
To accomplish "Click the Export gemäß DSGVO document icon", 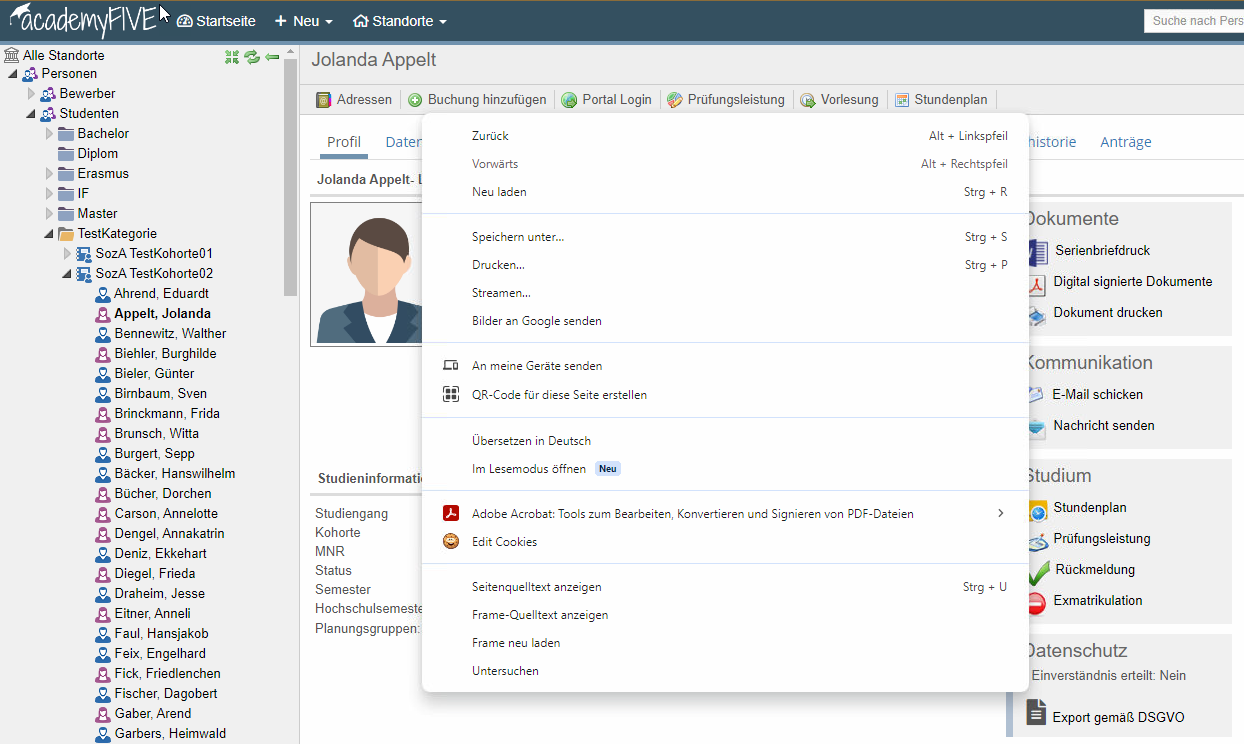I will coord(1037,713).
